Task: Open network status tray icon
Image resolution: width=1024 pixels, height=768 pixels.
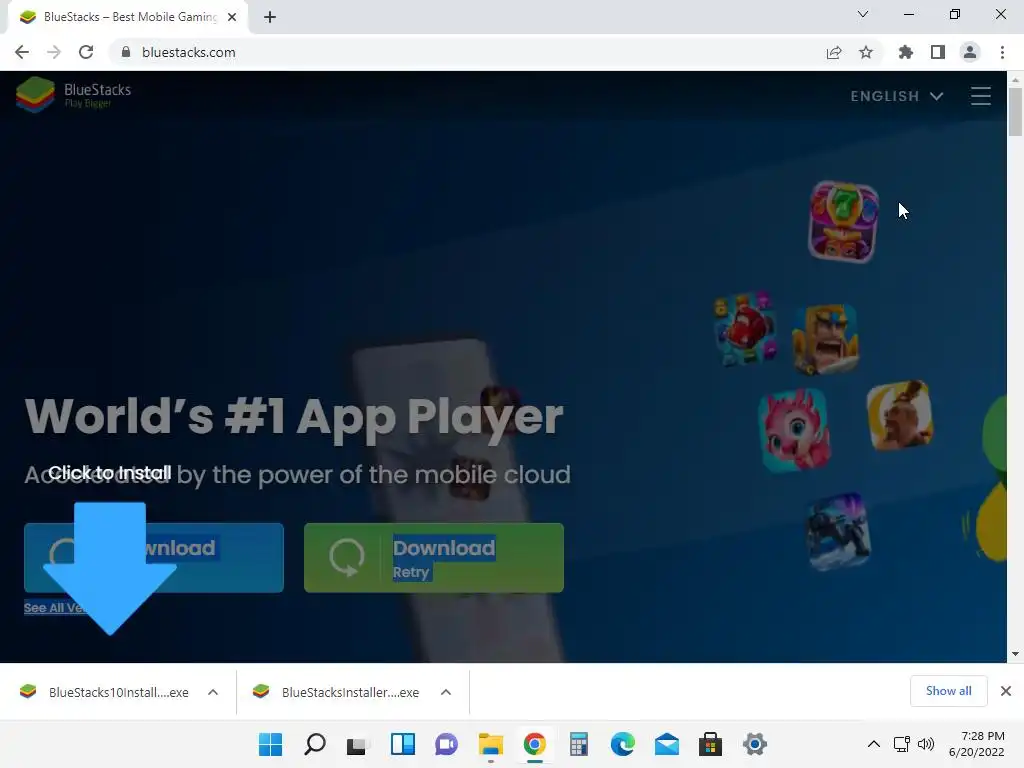Action: click(x=902, y=744)
